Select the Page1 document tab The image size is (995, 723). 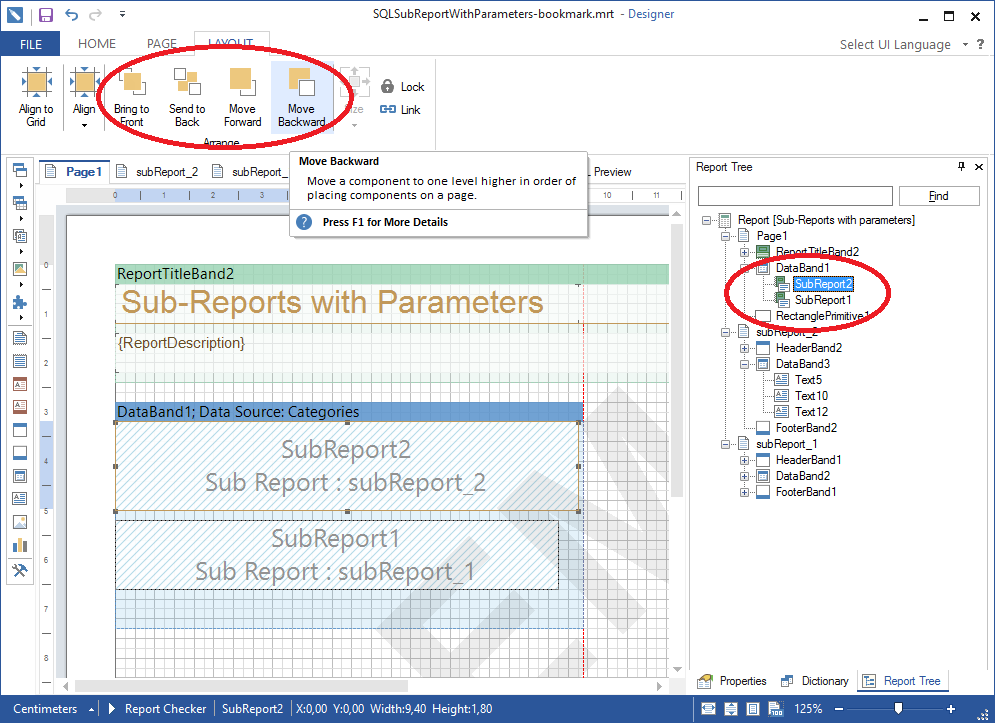click(75, 171)
